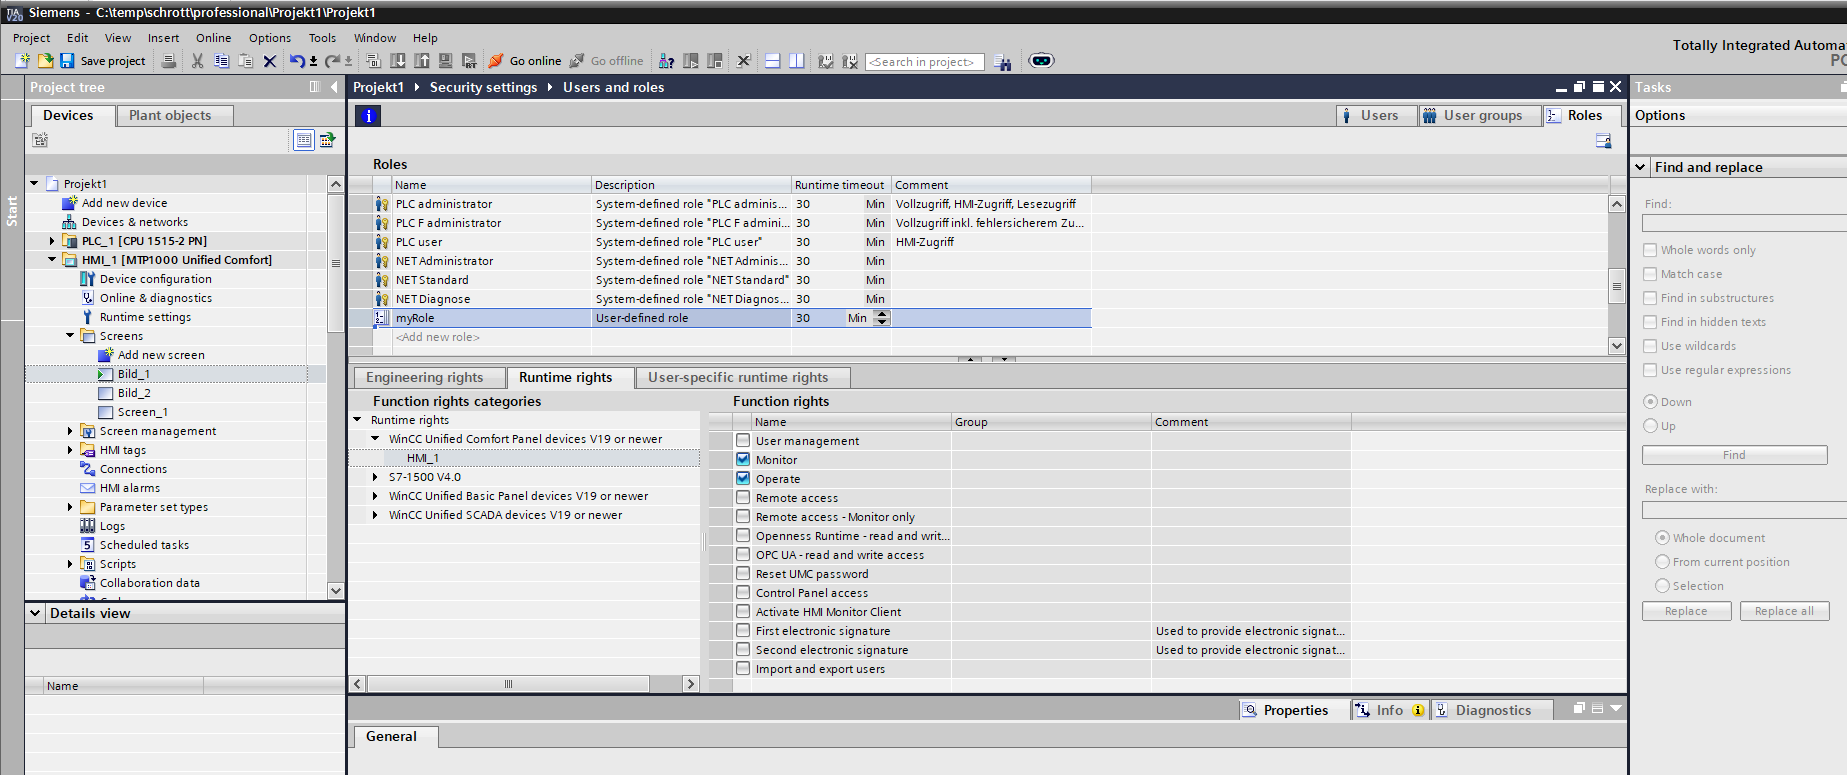1847x775 pixels.
Task: Click the delete X icon in toolbar
Action: pos(269,61)
